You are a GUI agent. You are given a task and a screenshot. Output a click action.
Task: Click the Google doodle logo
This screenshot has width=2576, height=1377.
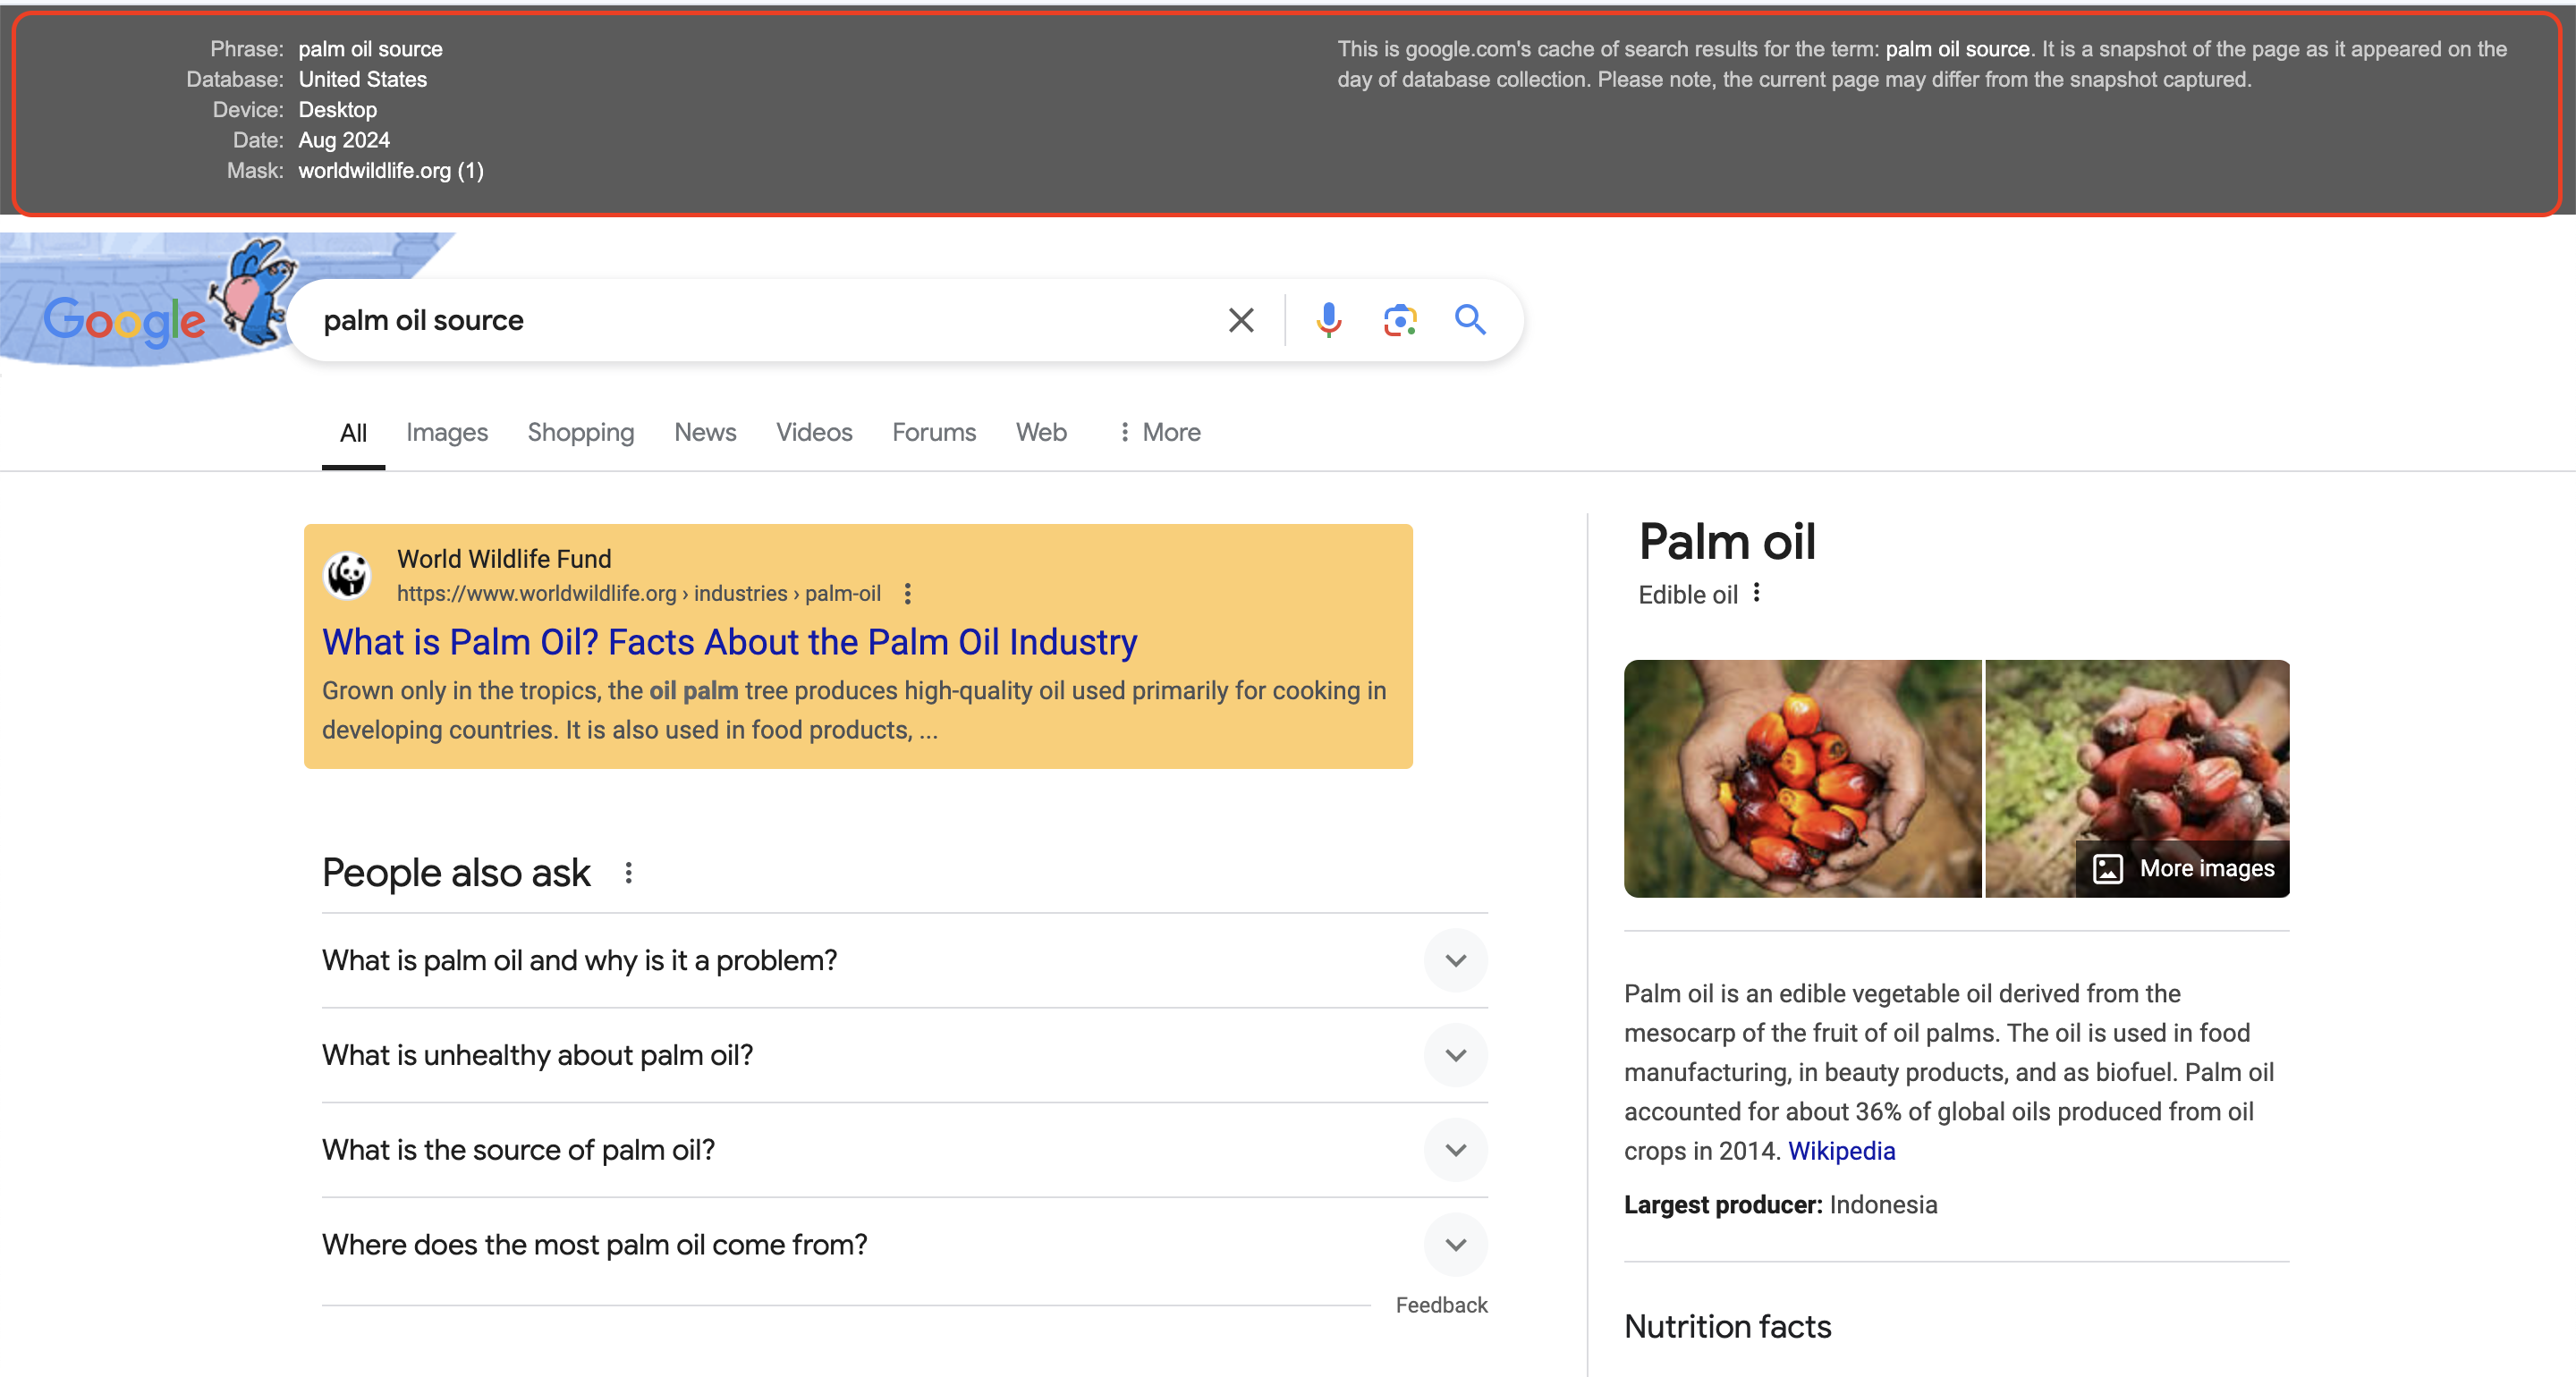[124, 320]
